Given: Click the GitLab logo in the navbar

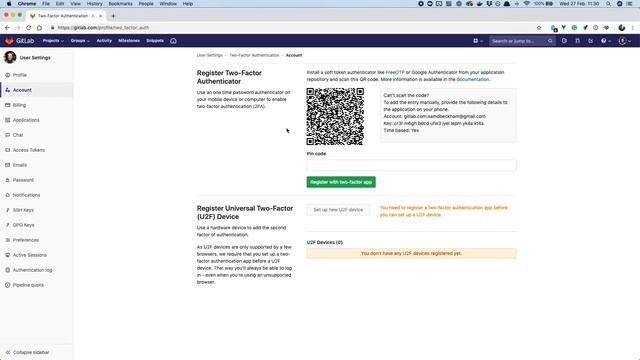Looking at the screenshot, I should pos(19,41).
